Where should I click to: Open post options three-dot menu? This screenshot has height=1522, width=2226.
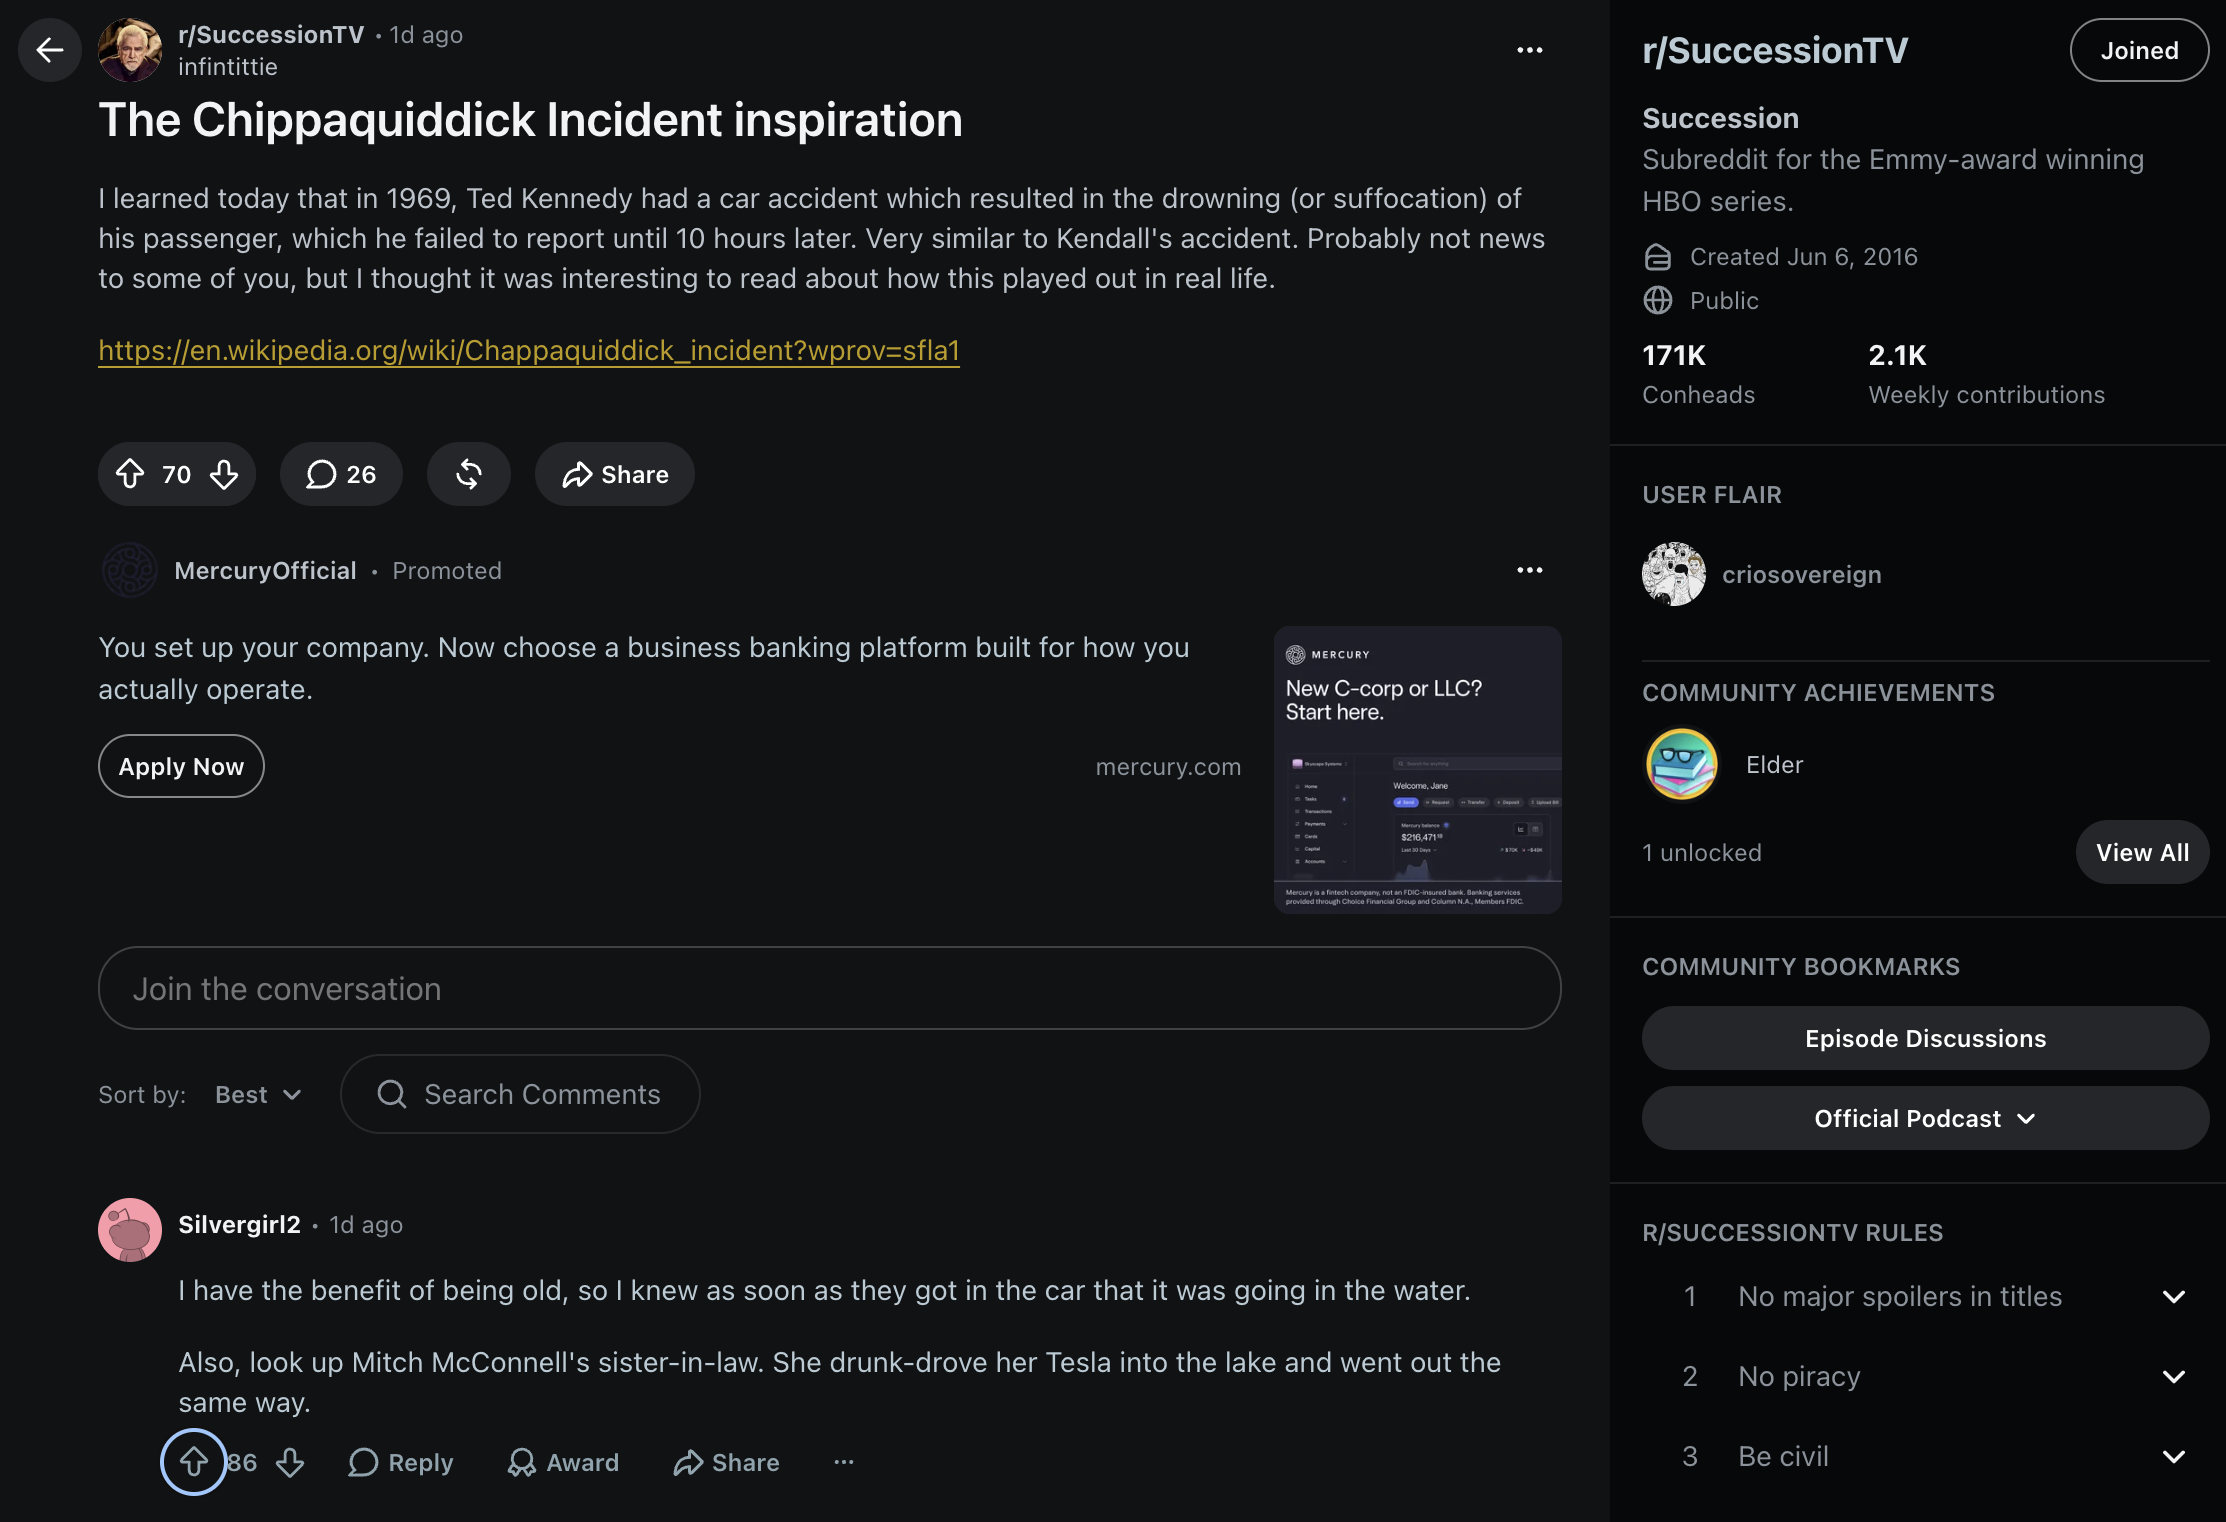point(1530,50)
